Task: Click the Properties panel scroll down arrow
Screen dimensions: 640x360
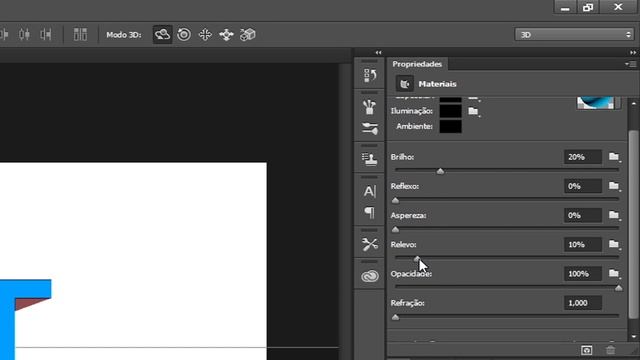Action: (633, 337)
